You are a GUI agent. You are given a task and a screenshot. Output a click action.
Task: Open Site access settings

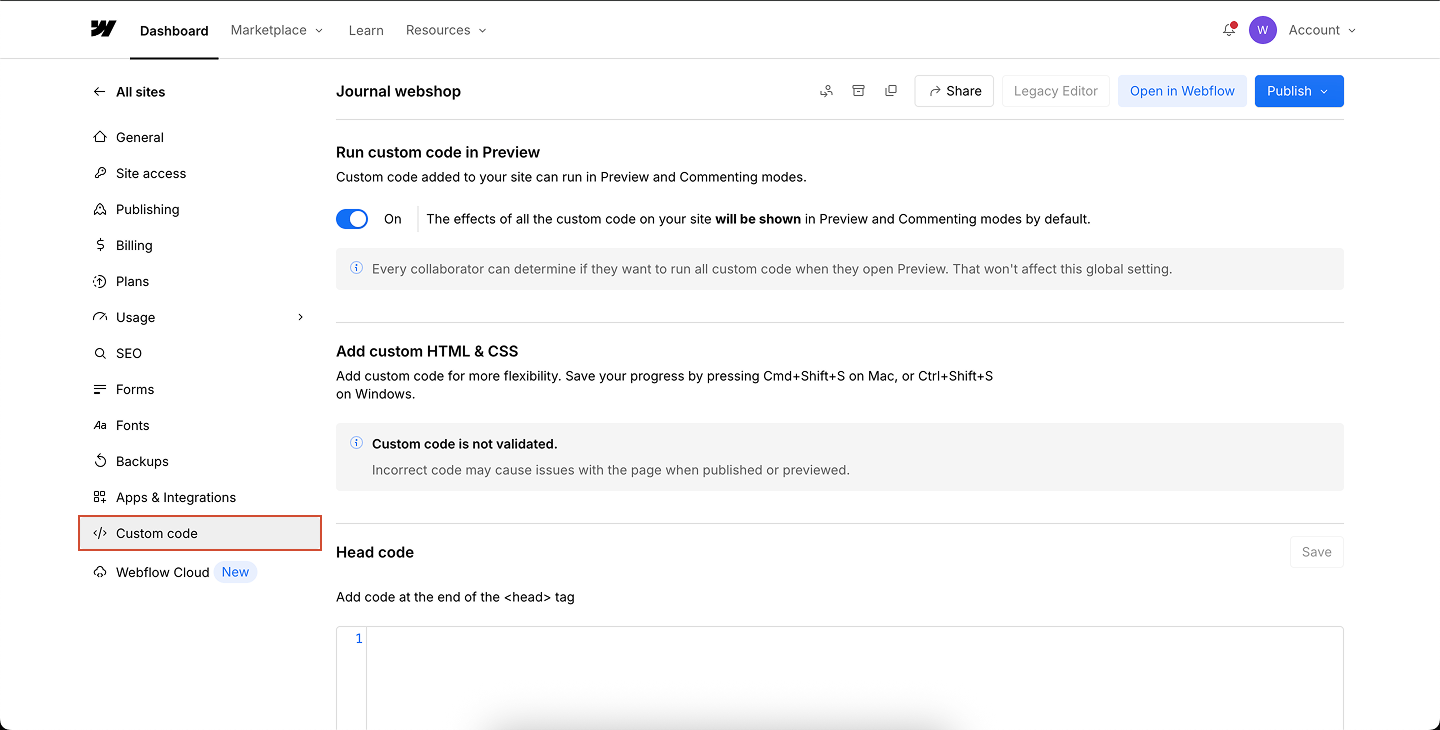(x=200, y=173)
